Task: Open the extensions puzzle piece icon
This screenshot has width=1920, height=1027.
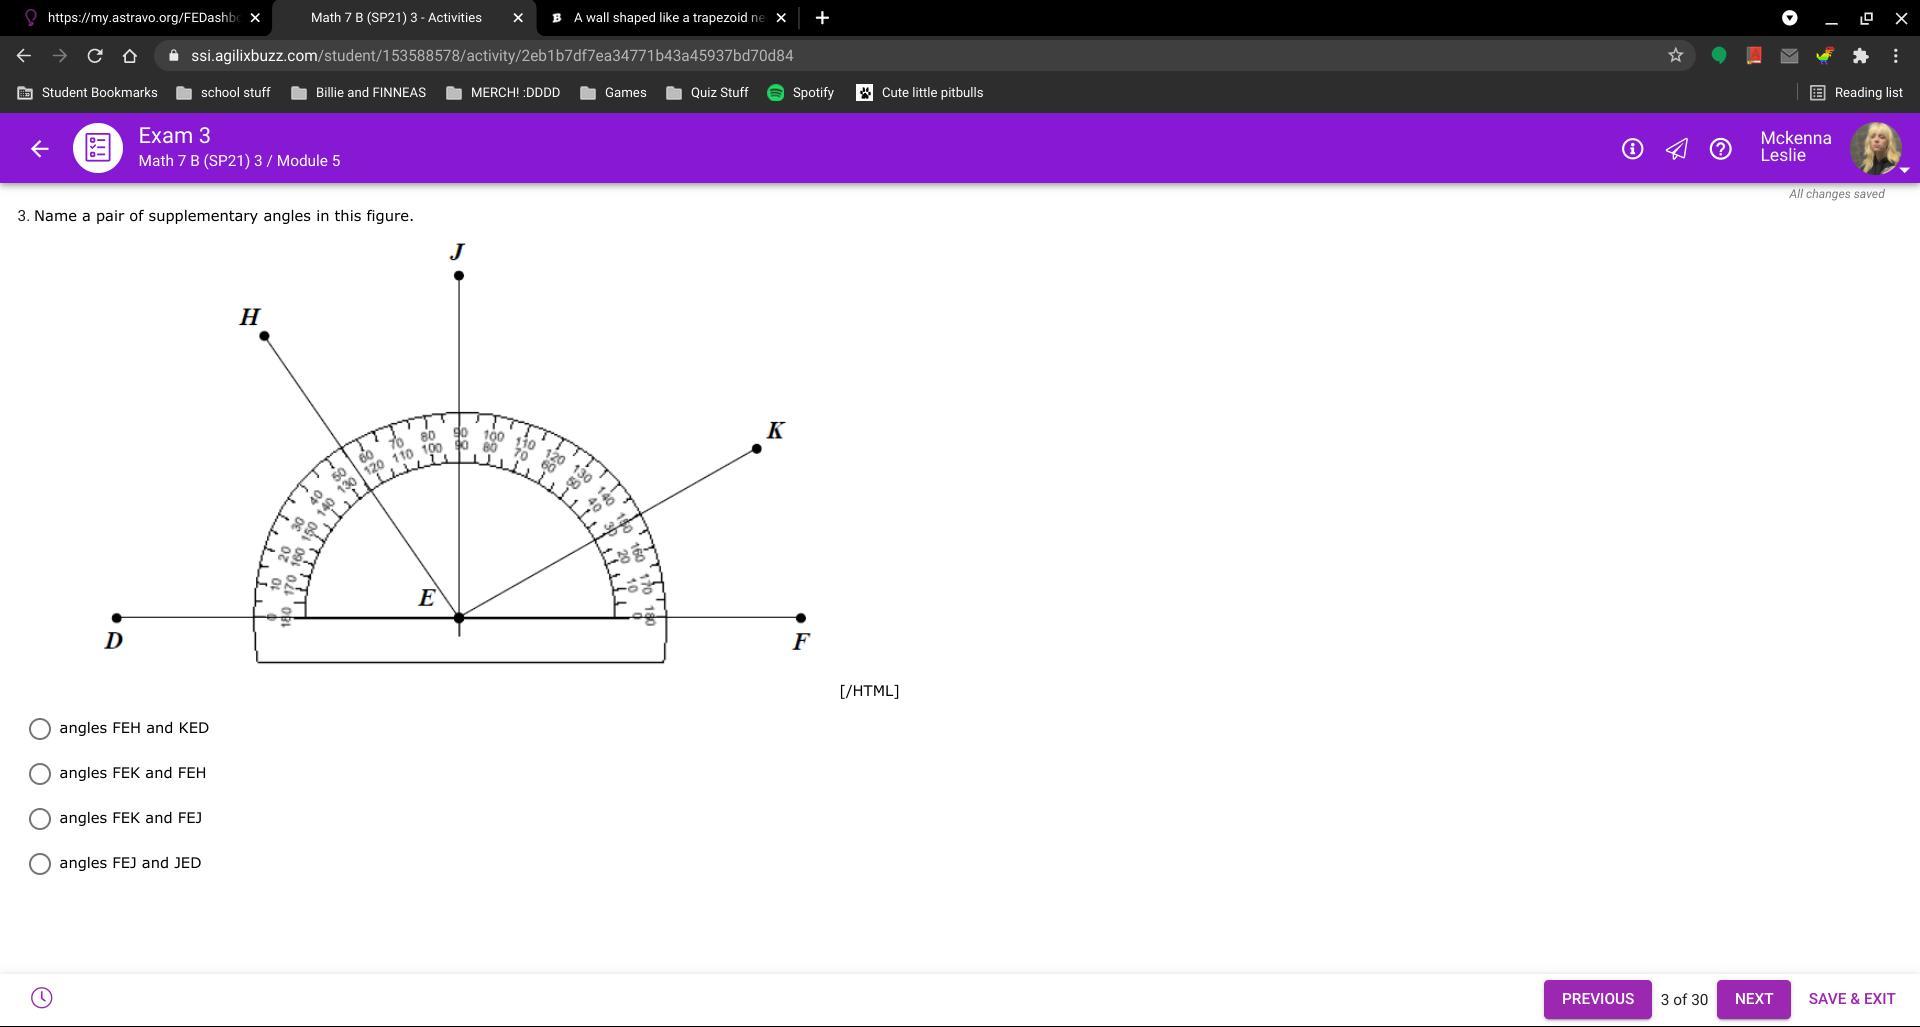Action: tap(1860, 56)
